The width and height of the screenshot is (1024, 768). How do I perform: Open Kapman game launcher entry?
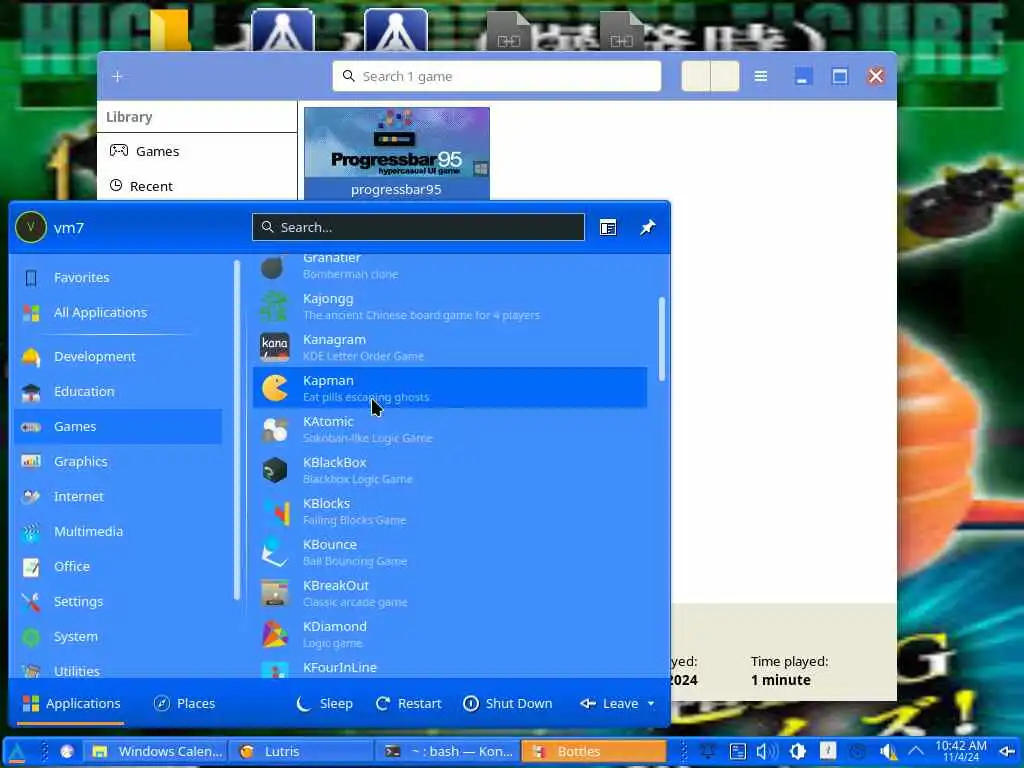(450, 388)
